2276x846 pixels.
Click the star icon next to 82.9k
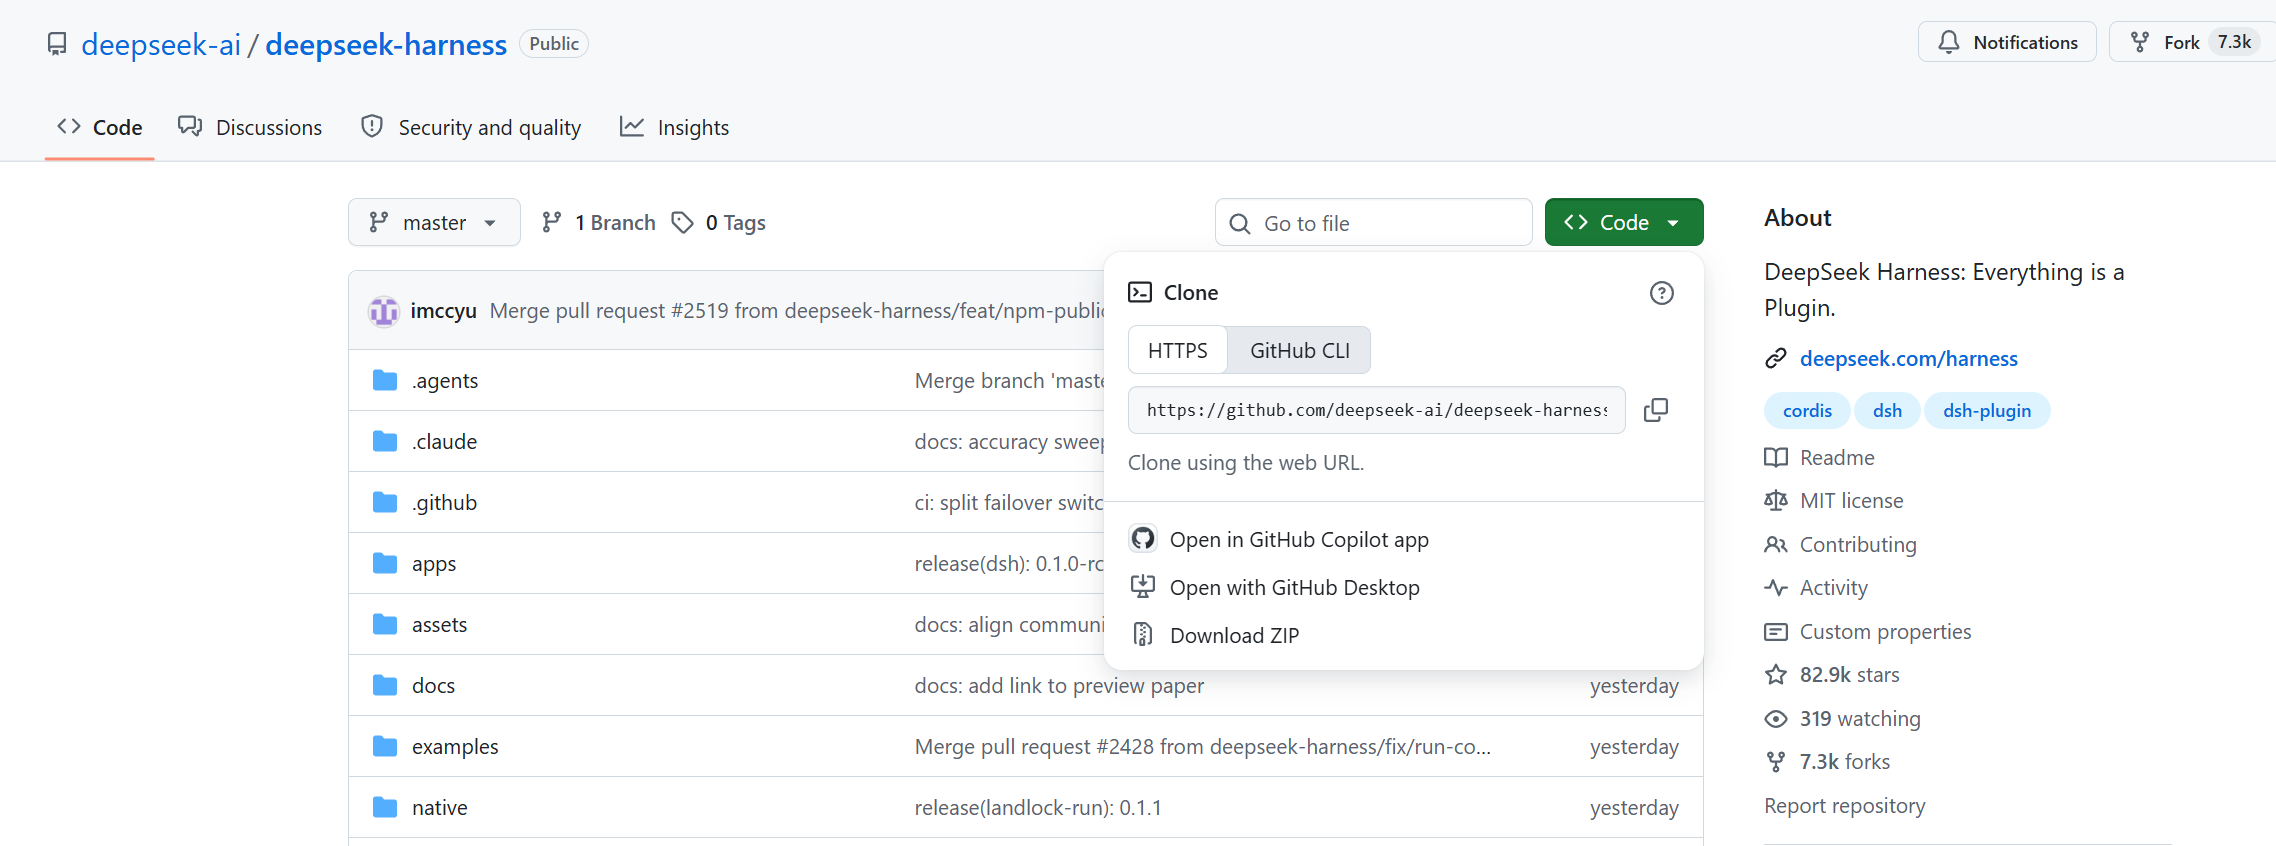click(x=1776, y=675)
